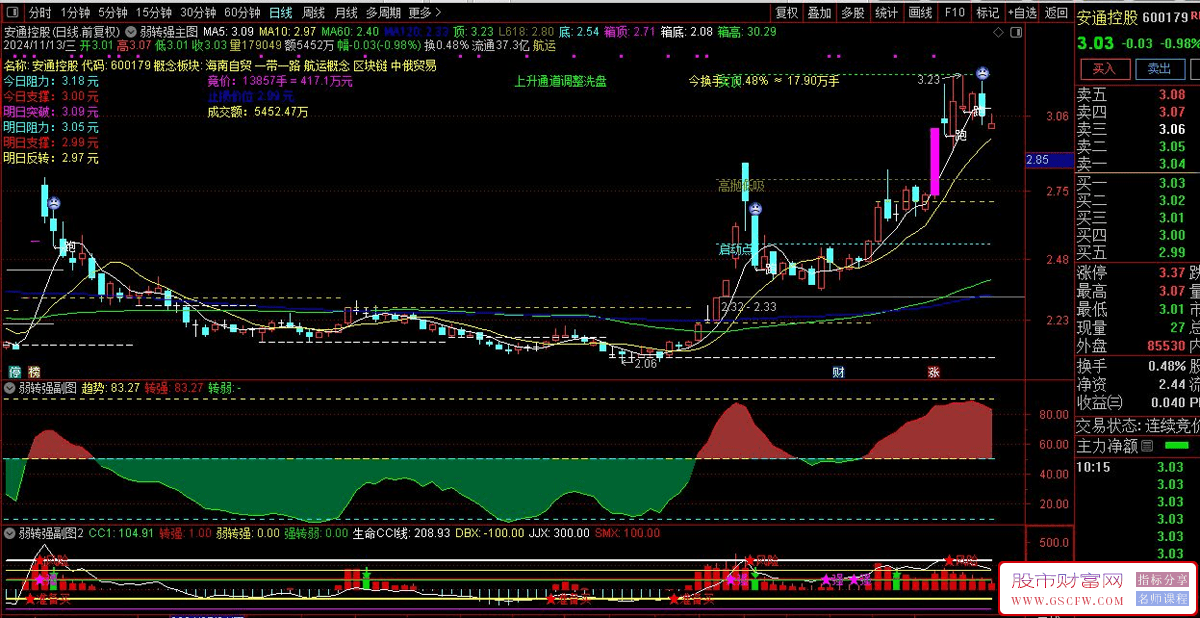Click the 多股 multi-stock toolbar button
Screen dimensions: 1200x618
click(x=852, y=13)
